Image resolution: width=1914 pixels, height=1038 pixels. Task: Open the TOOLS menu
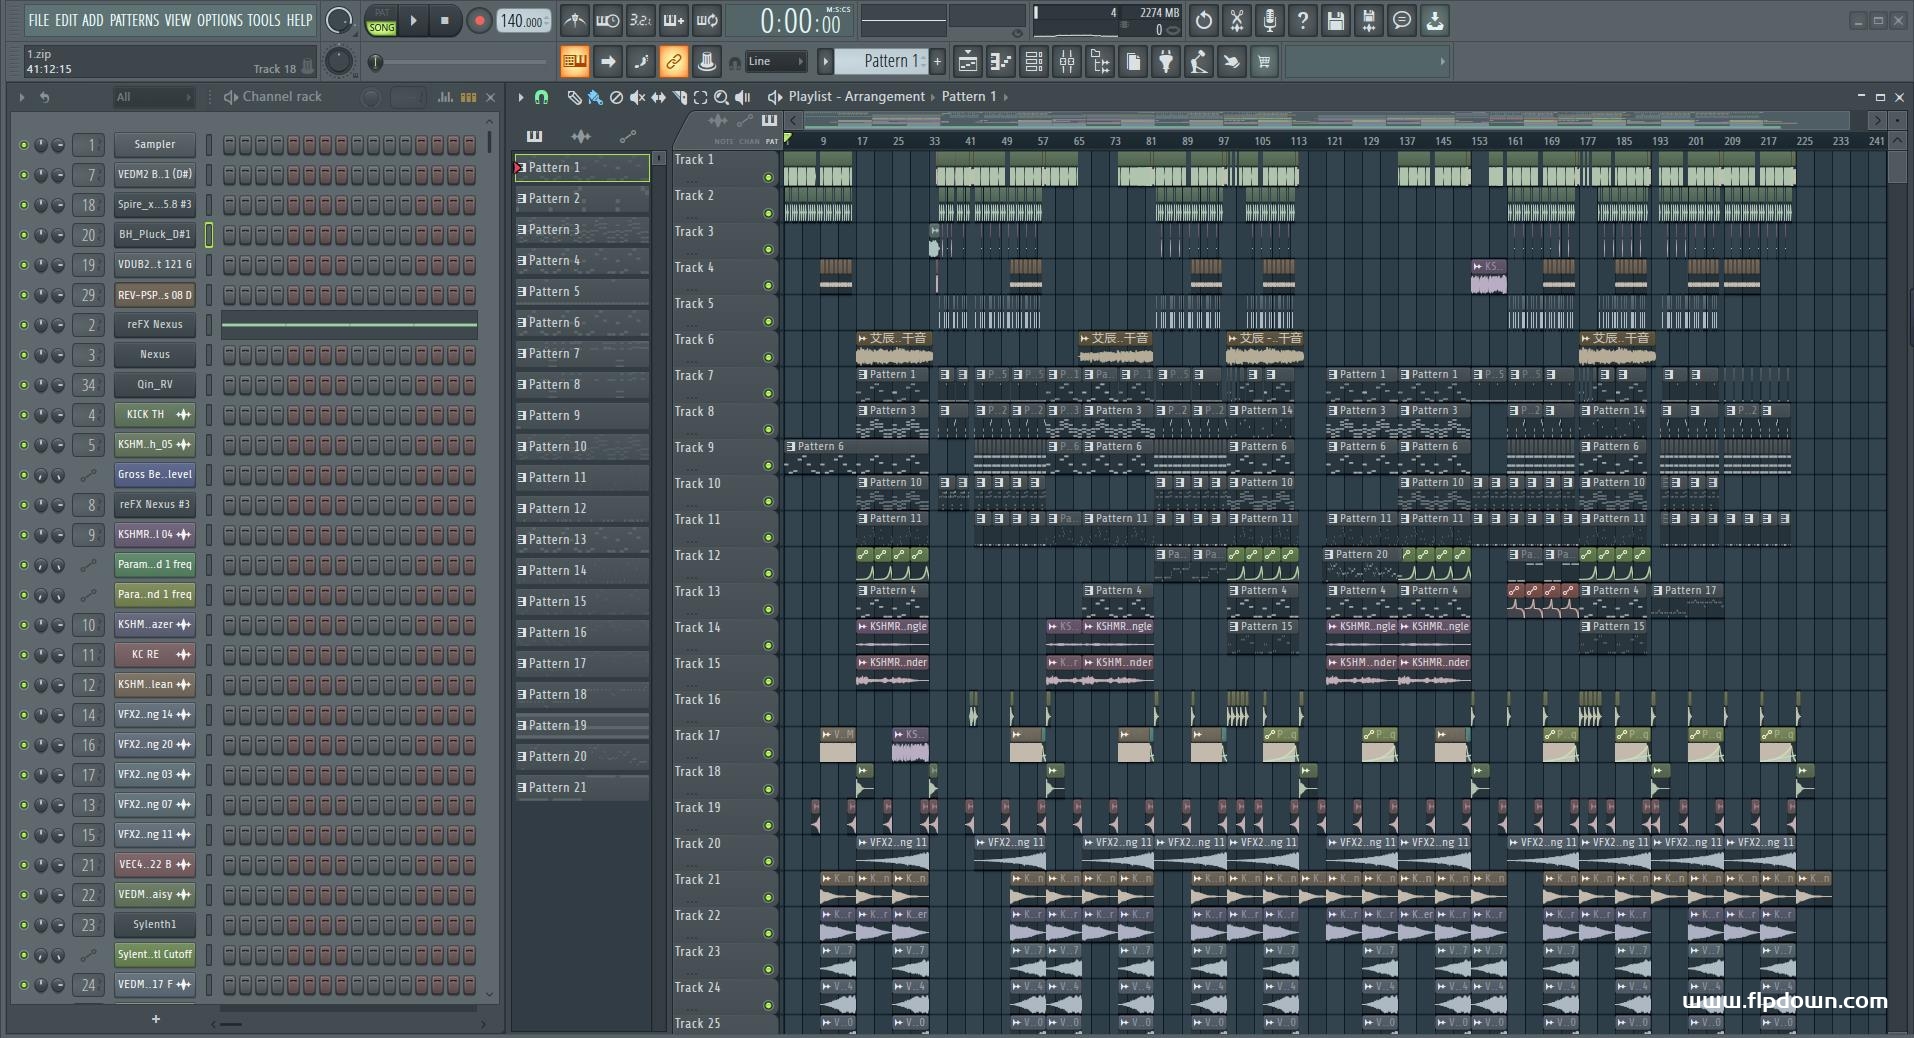(x=264, y=20)
